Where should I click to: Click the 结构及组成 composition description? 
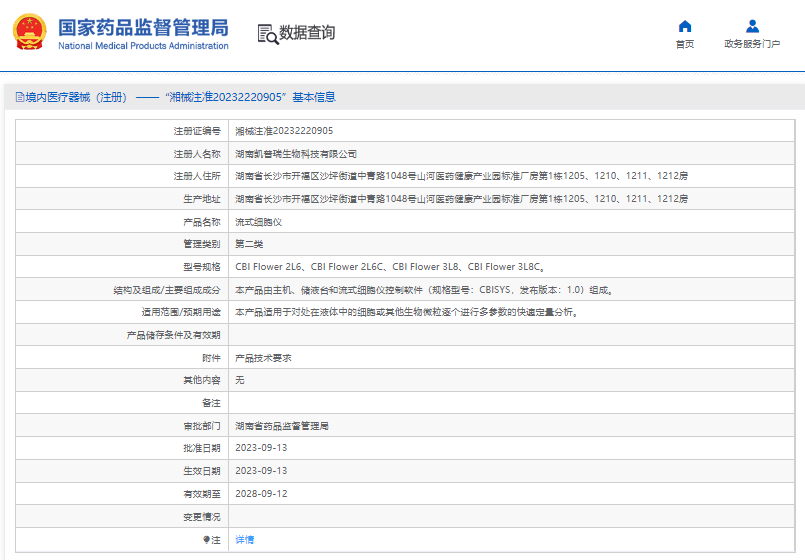(x=424, y=290)
